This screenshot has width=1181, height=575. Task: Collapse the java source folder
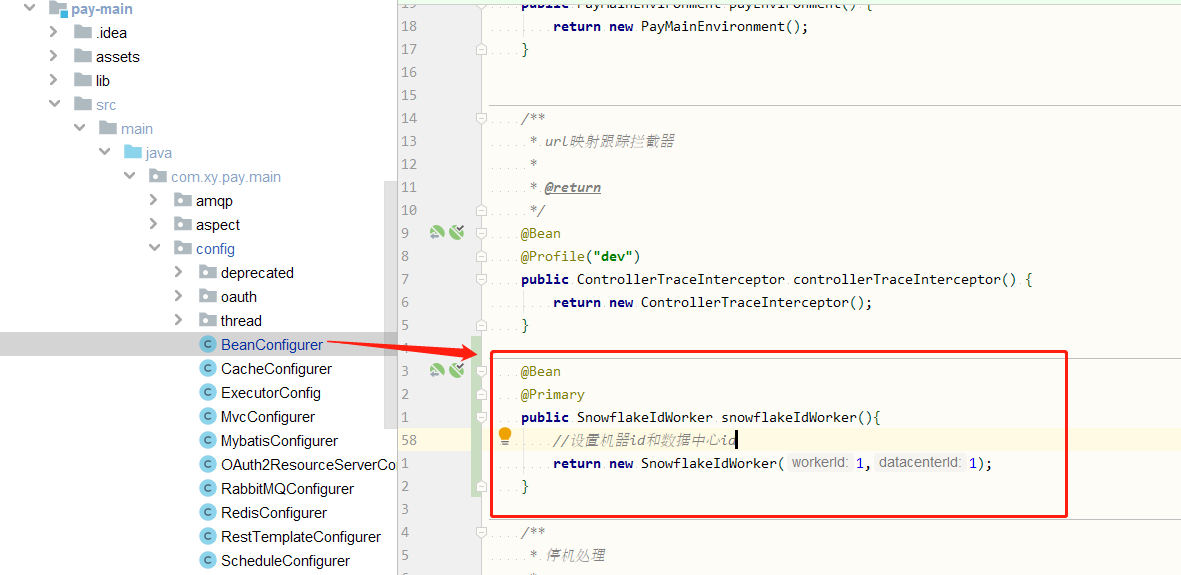click(104, 152)
